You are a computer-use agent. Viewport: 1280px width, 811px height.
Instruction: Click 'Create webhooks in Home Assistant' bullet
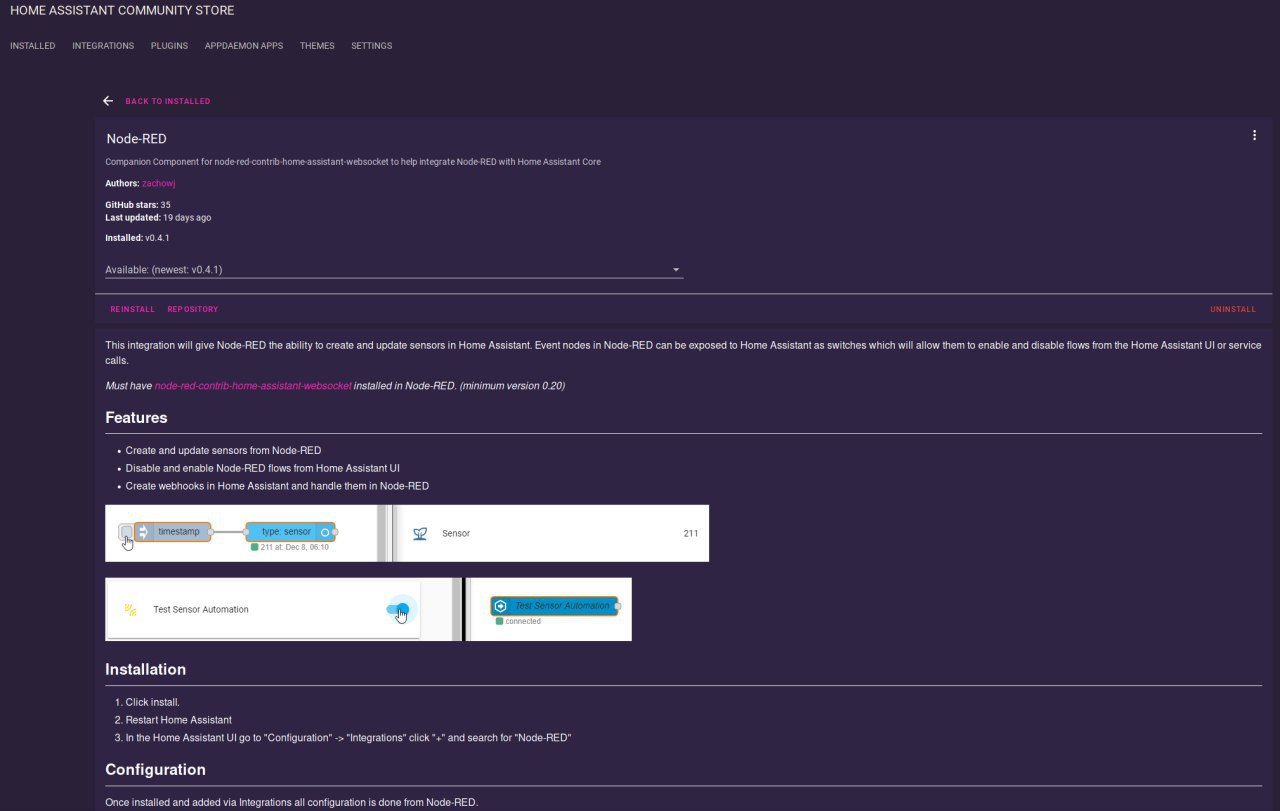coord(277,486)
